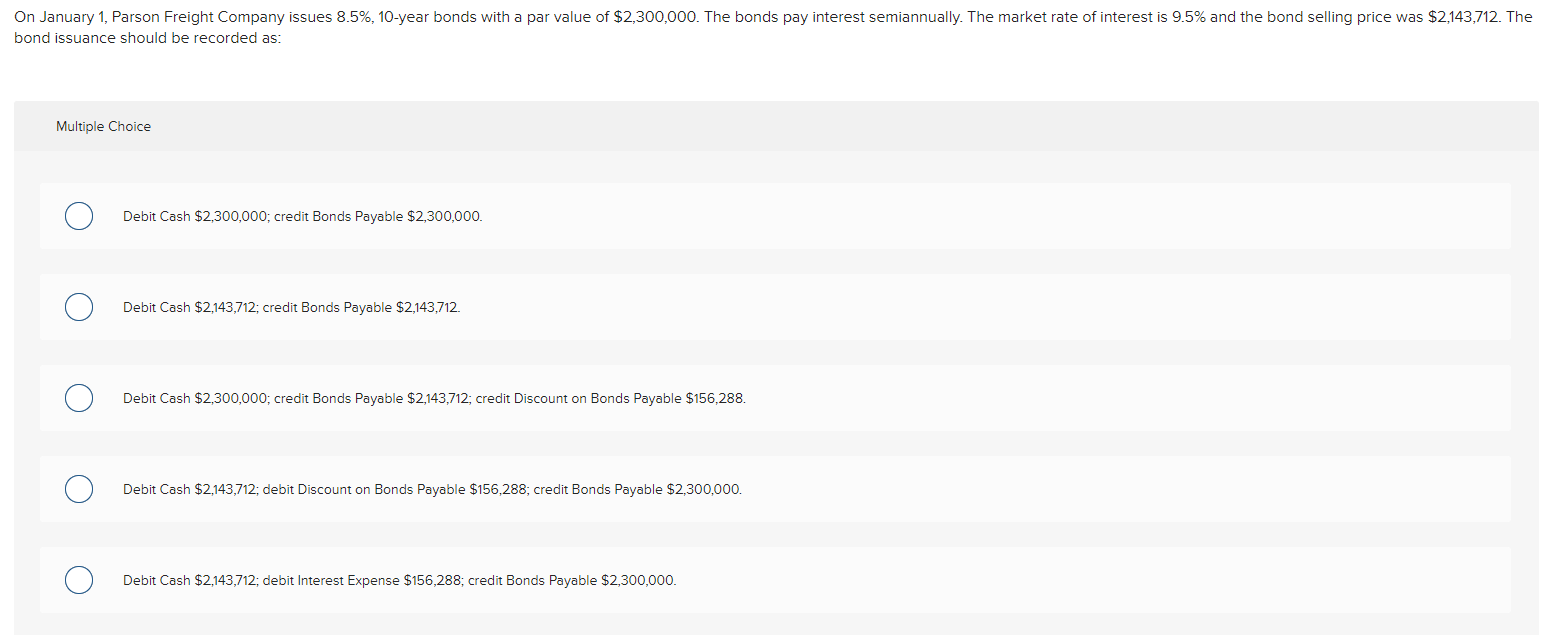This screenshot has width=1555, height=635.
Task: Click the 'Multiple Choice' header label
Action: coord(103,126)
